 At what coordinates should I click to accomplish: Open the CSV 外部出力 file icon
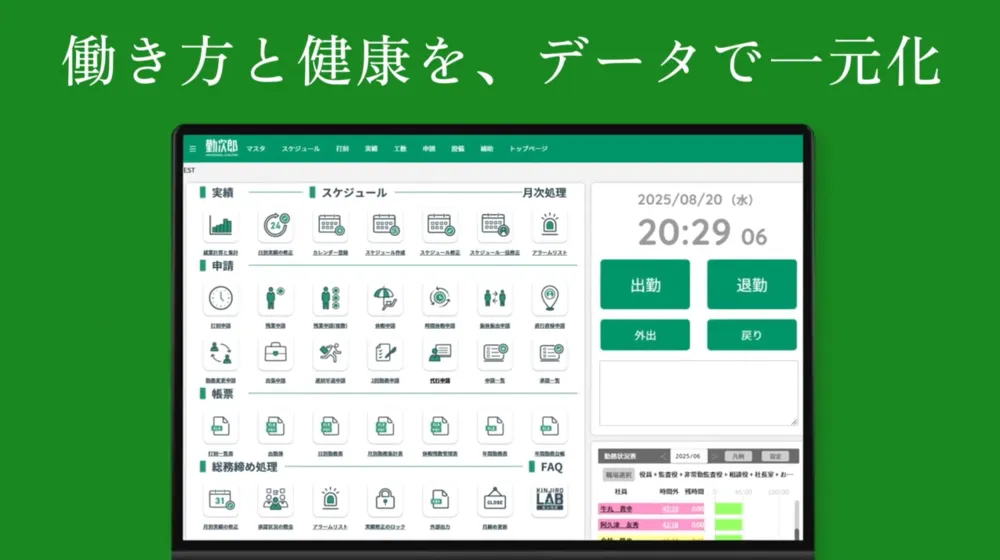click(x=440, y=500)
